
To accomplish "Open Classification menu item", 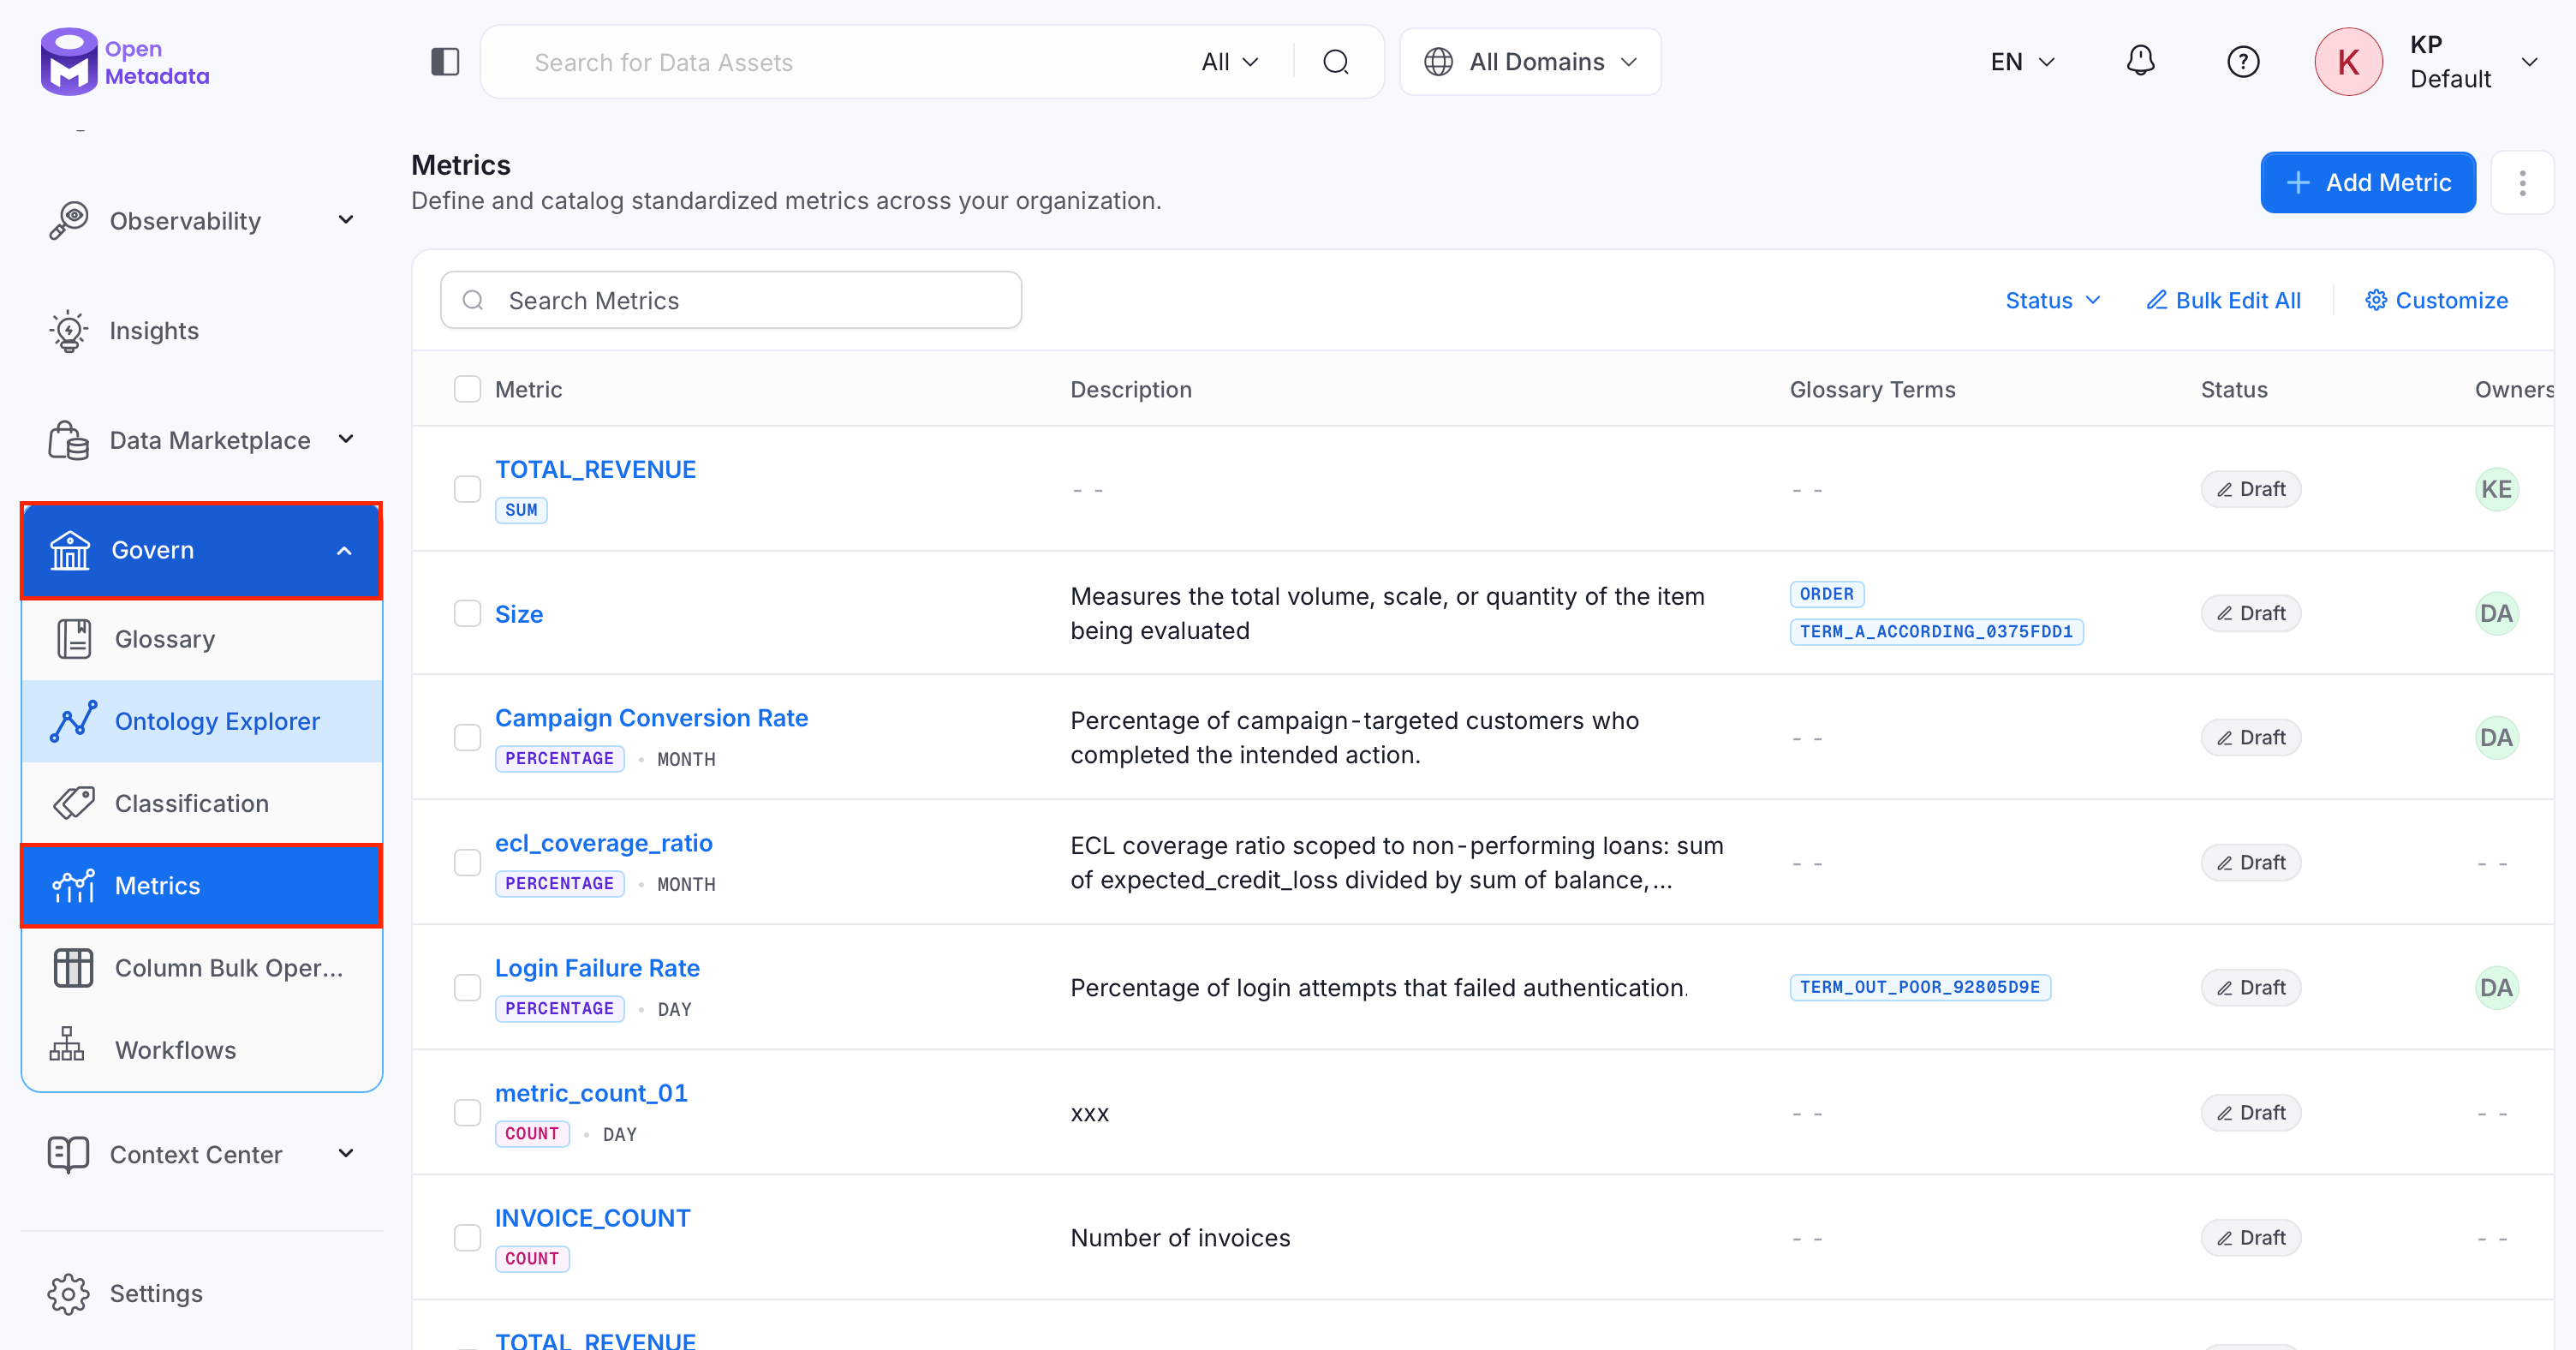I will [x=202, y=803].
